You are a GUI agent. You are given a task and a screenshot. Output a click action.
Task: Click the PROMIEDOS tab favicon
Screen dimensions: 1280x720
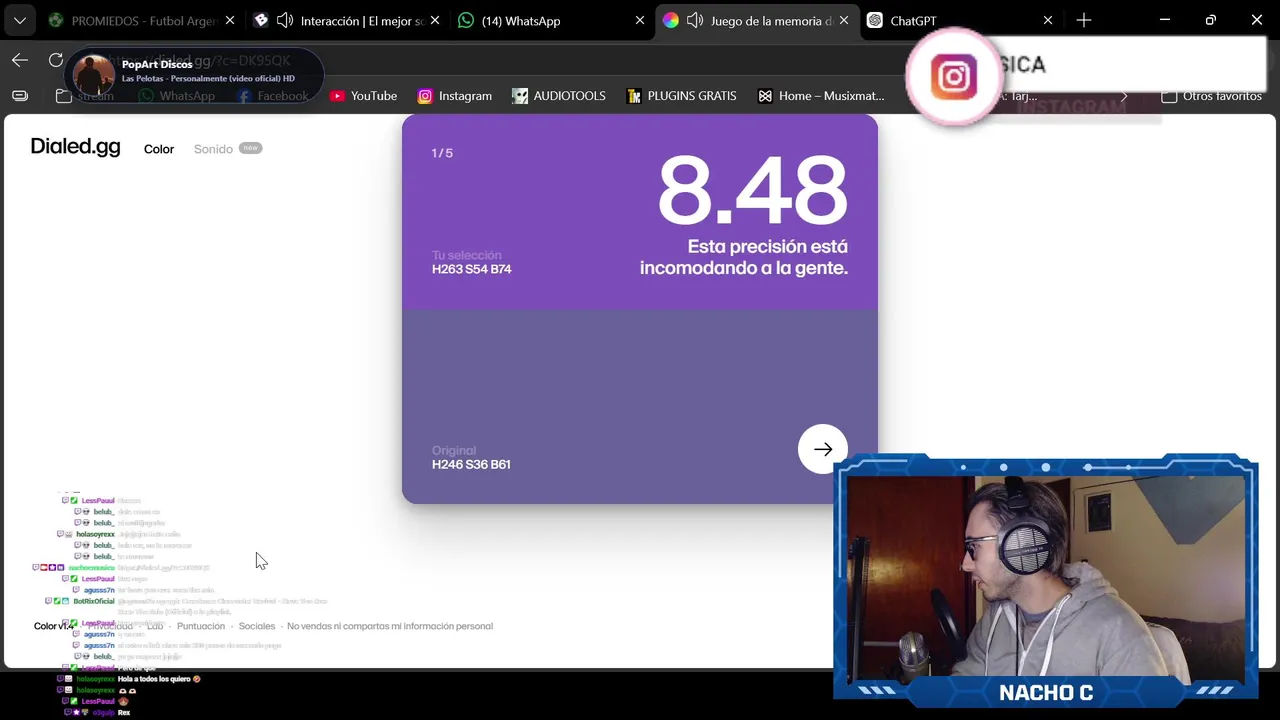click(x=56, y=20)
